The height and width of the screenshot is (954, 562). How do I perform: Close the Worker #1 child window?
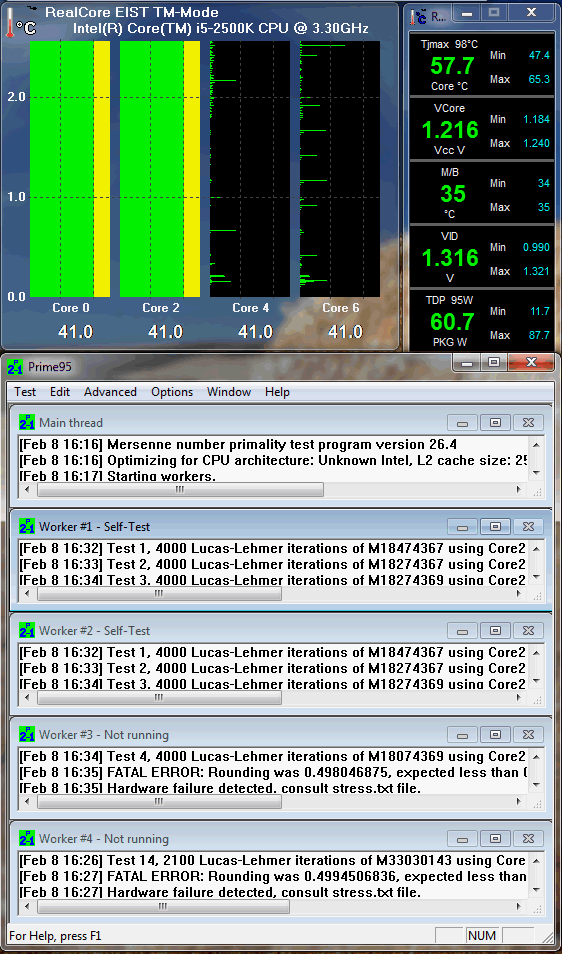pos(528,526)
